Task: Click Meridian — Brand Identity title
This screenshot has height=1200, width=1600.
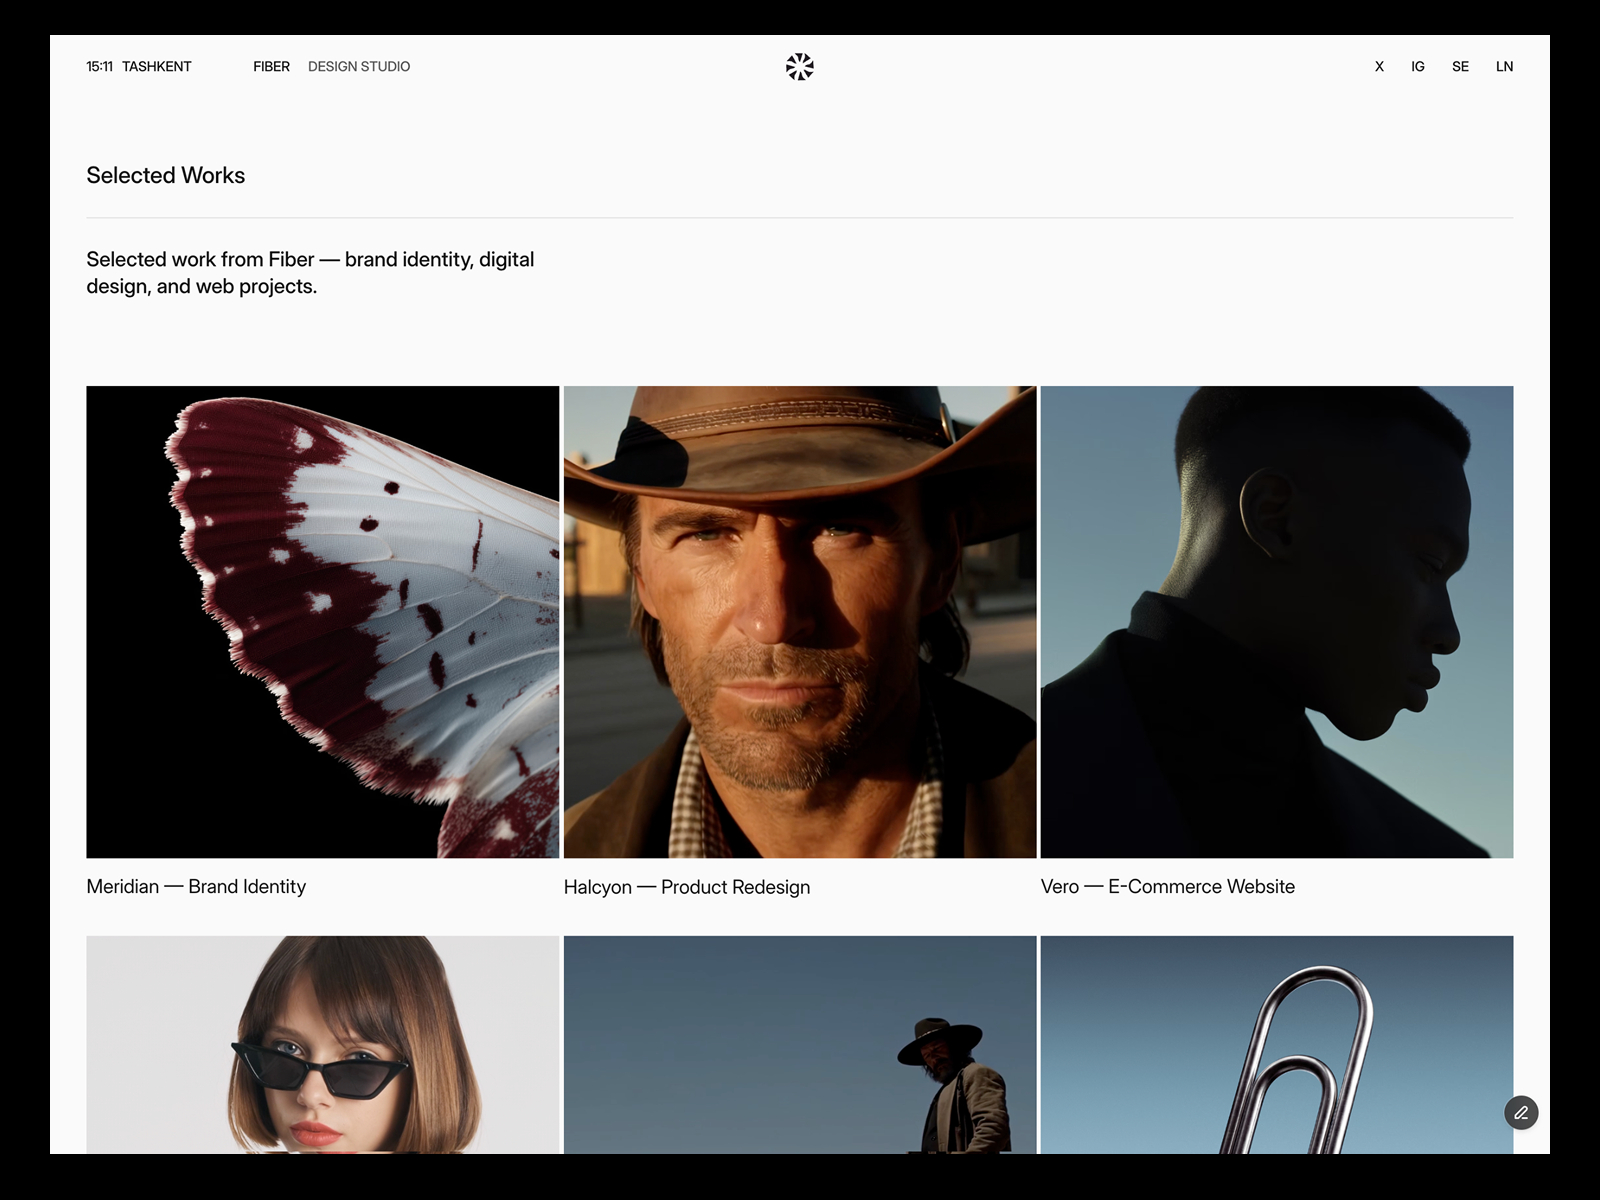Action: [x=196, y=887]
